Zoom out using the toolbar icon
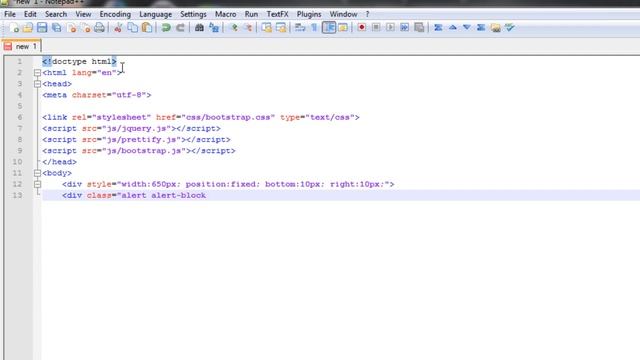The height and width of the screenshot is (360, 640). point(248,28)
